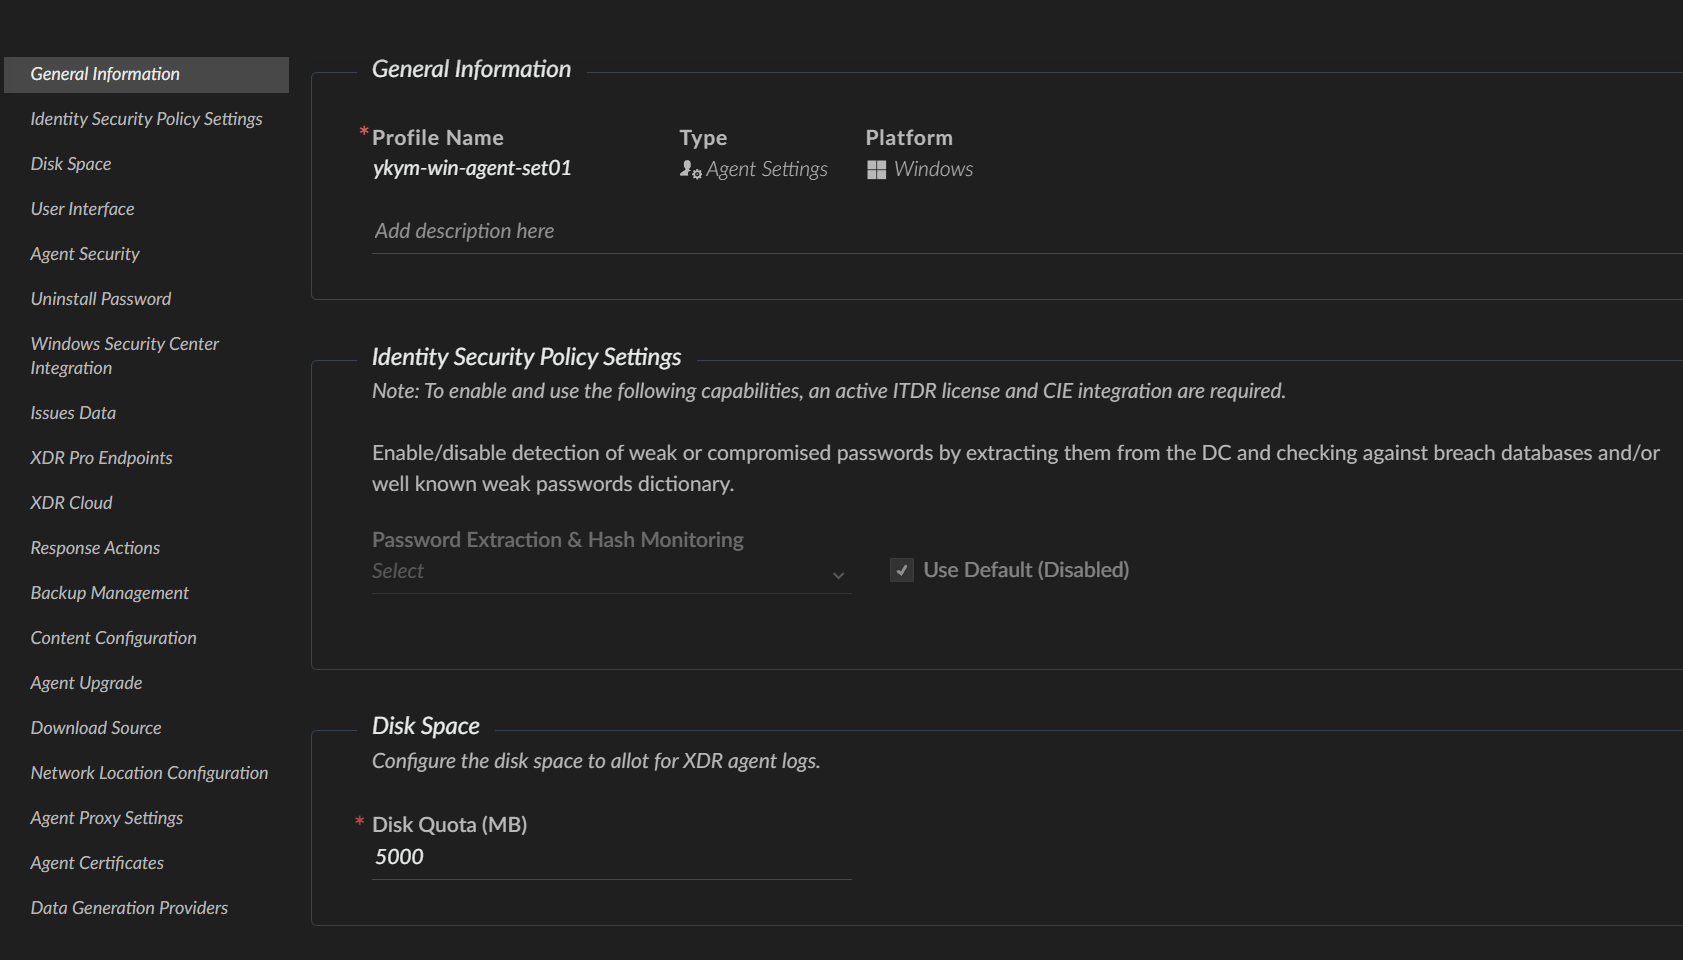Click the Agent Settings type icon
Screen dimensions: 1683x960
pos(690,170)
